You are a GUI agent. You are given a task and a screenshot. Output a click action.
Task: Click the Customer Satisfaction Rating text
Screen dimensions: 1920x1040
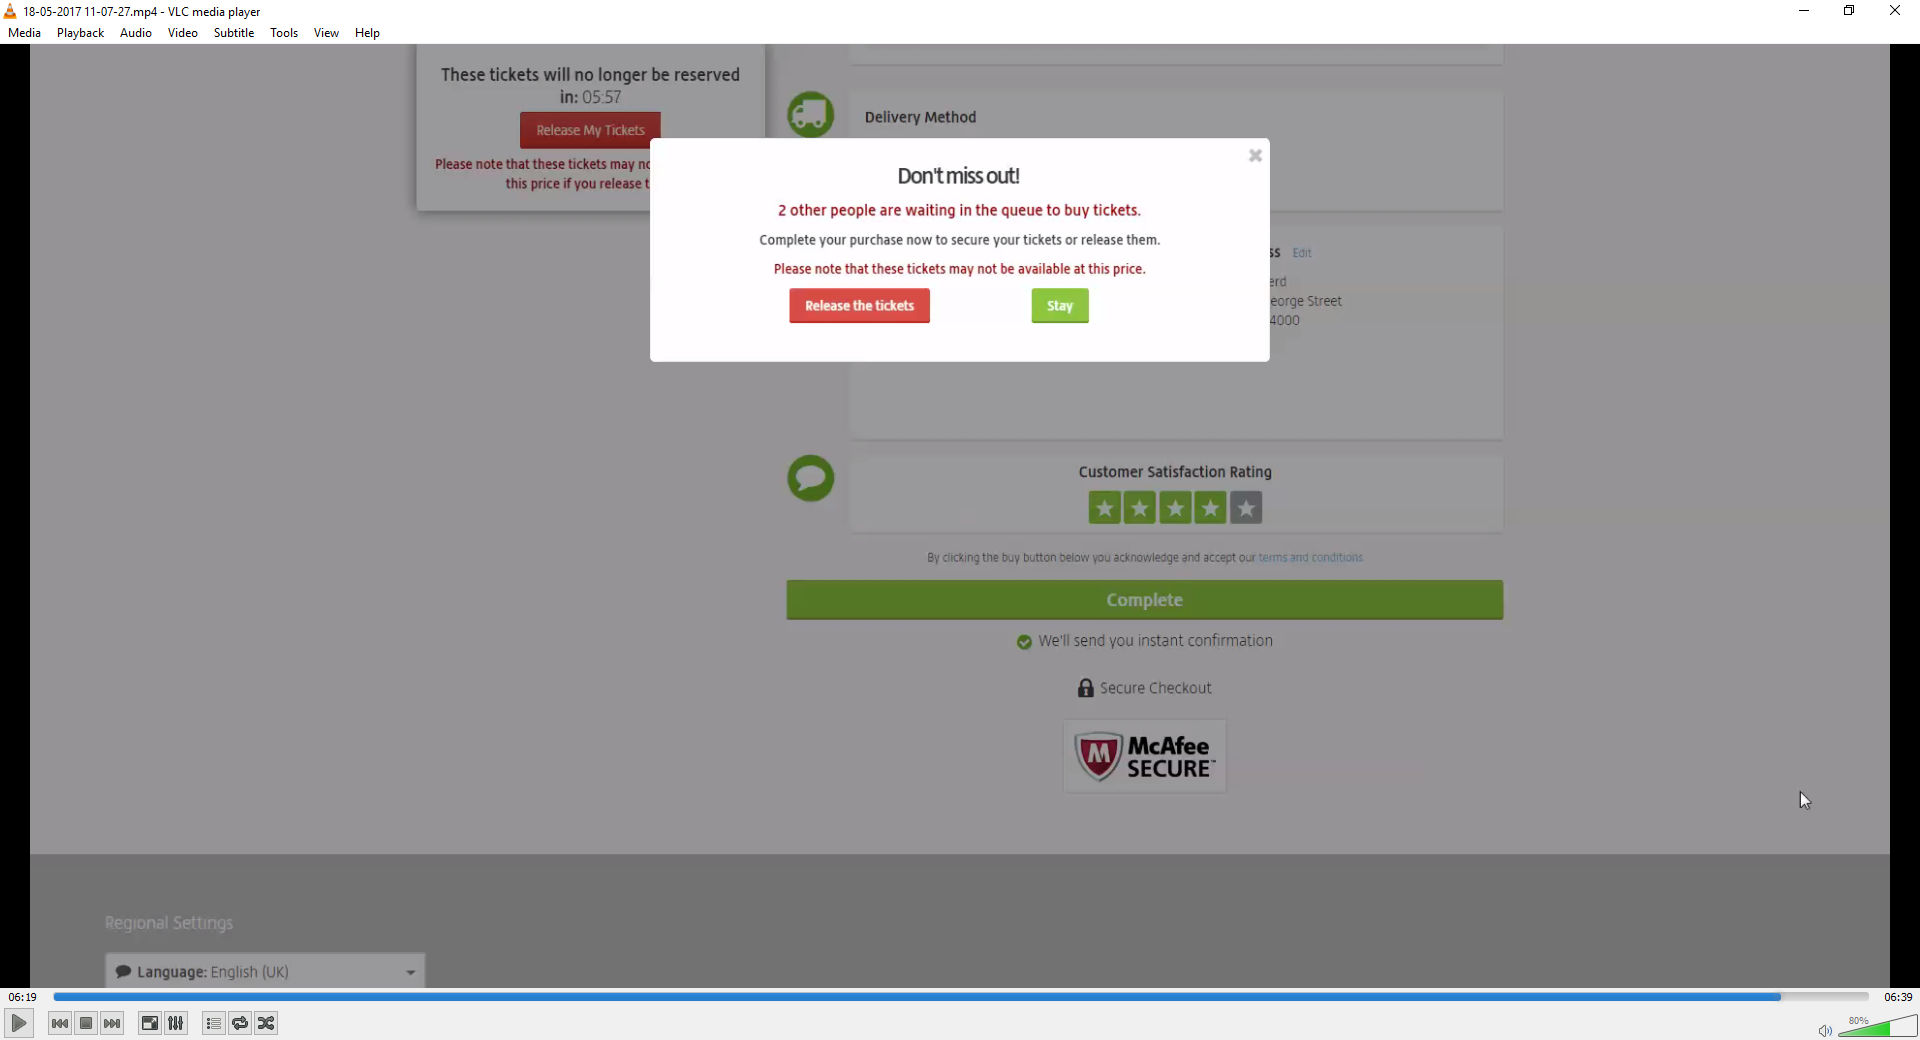(1175, 472)
